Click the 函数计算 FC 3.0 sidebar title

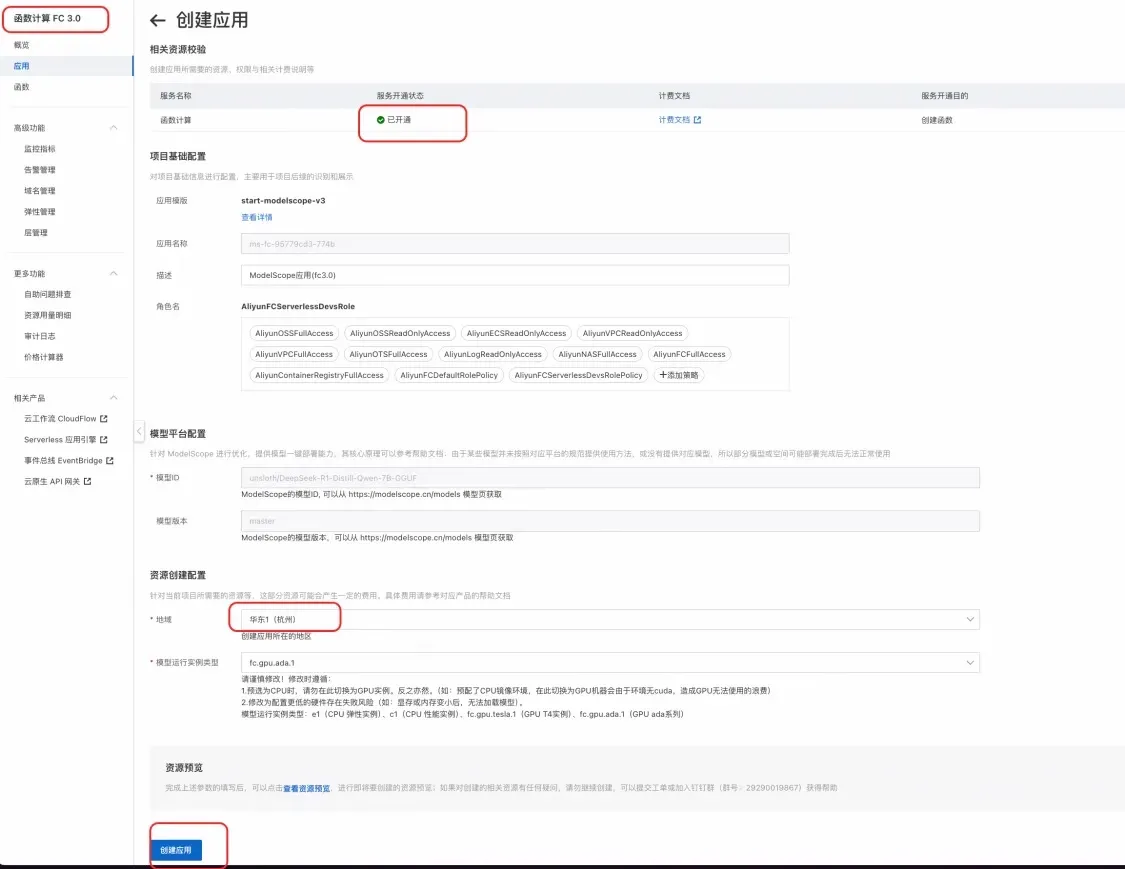tap(47, 19)
